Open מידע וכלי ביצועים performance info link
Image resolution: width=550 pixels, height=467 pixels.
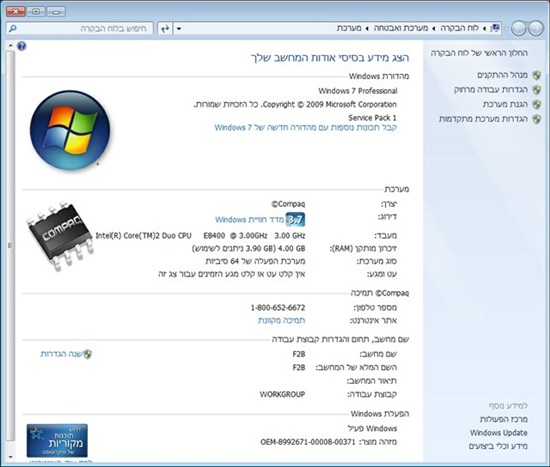(x=498, y=446)
